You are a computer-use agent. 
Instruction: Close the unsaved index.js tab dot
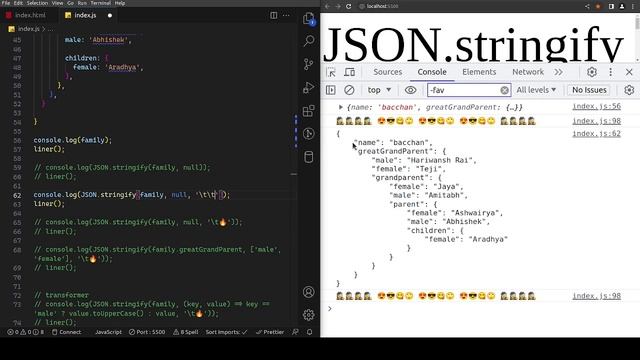[110, 16]
